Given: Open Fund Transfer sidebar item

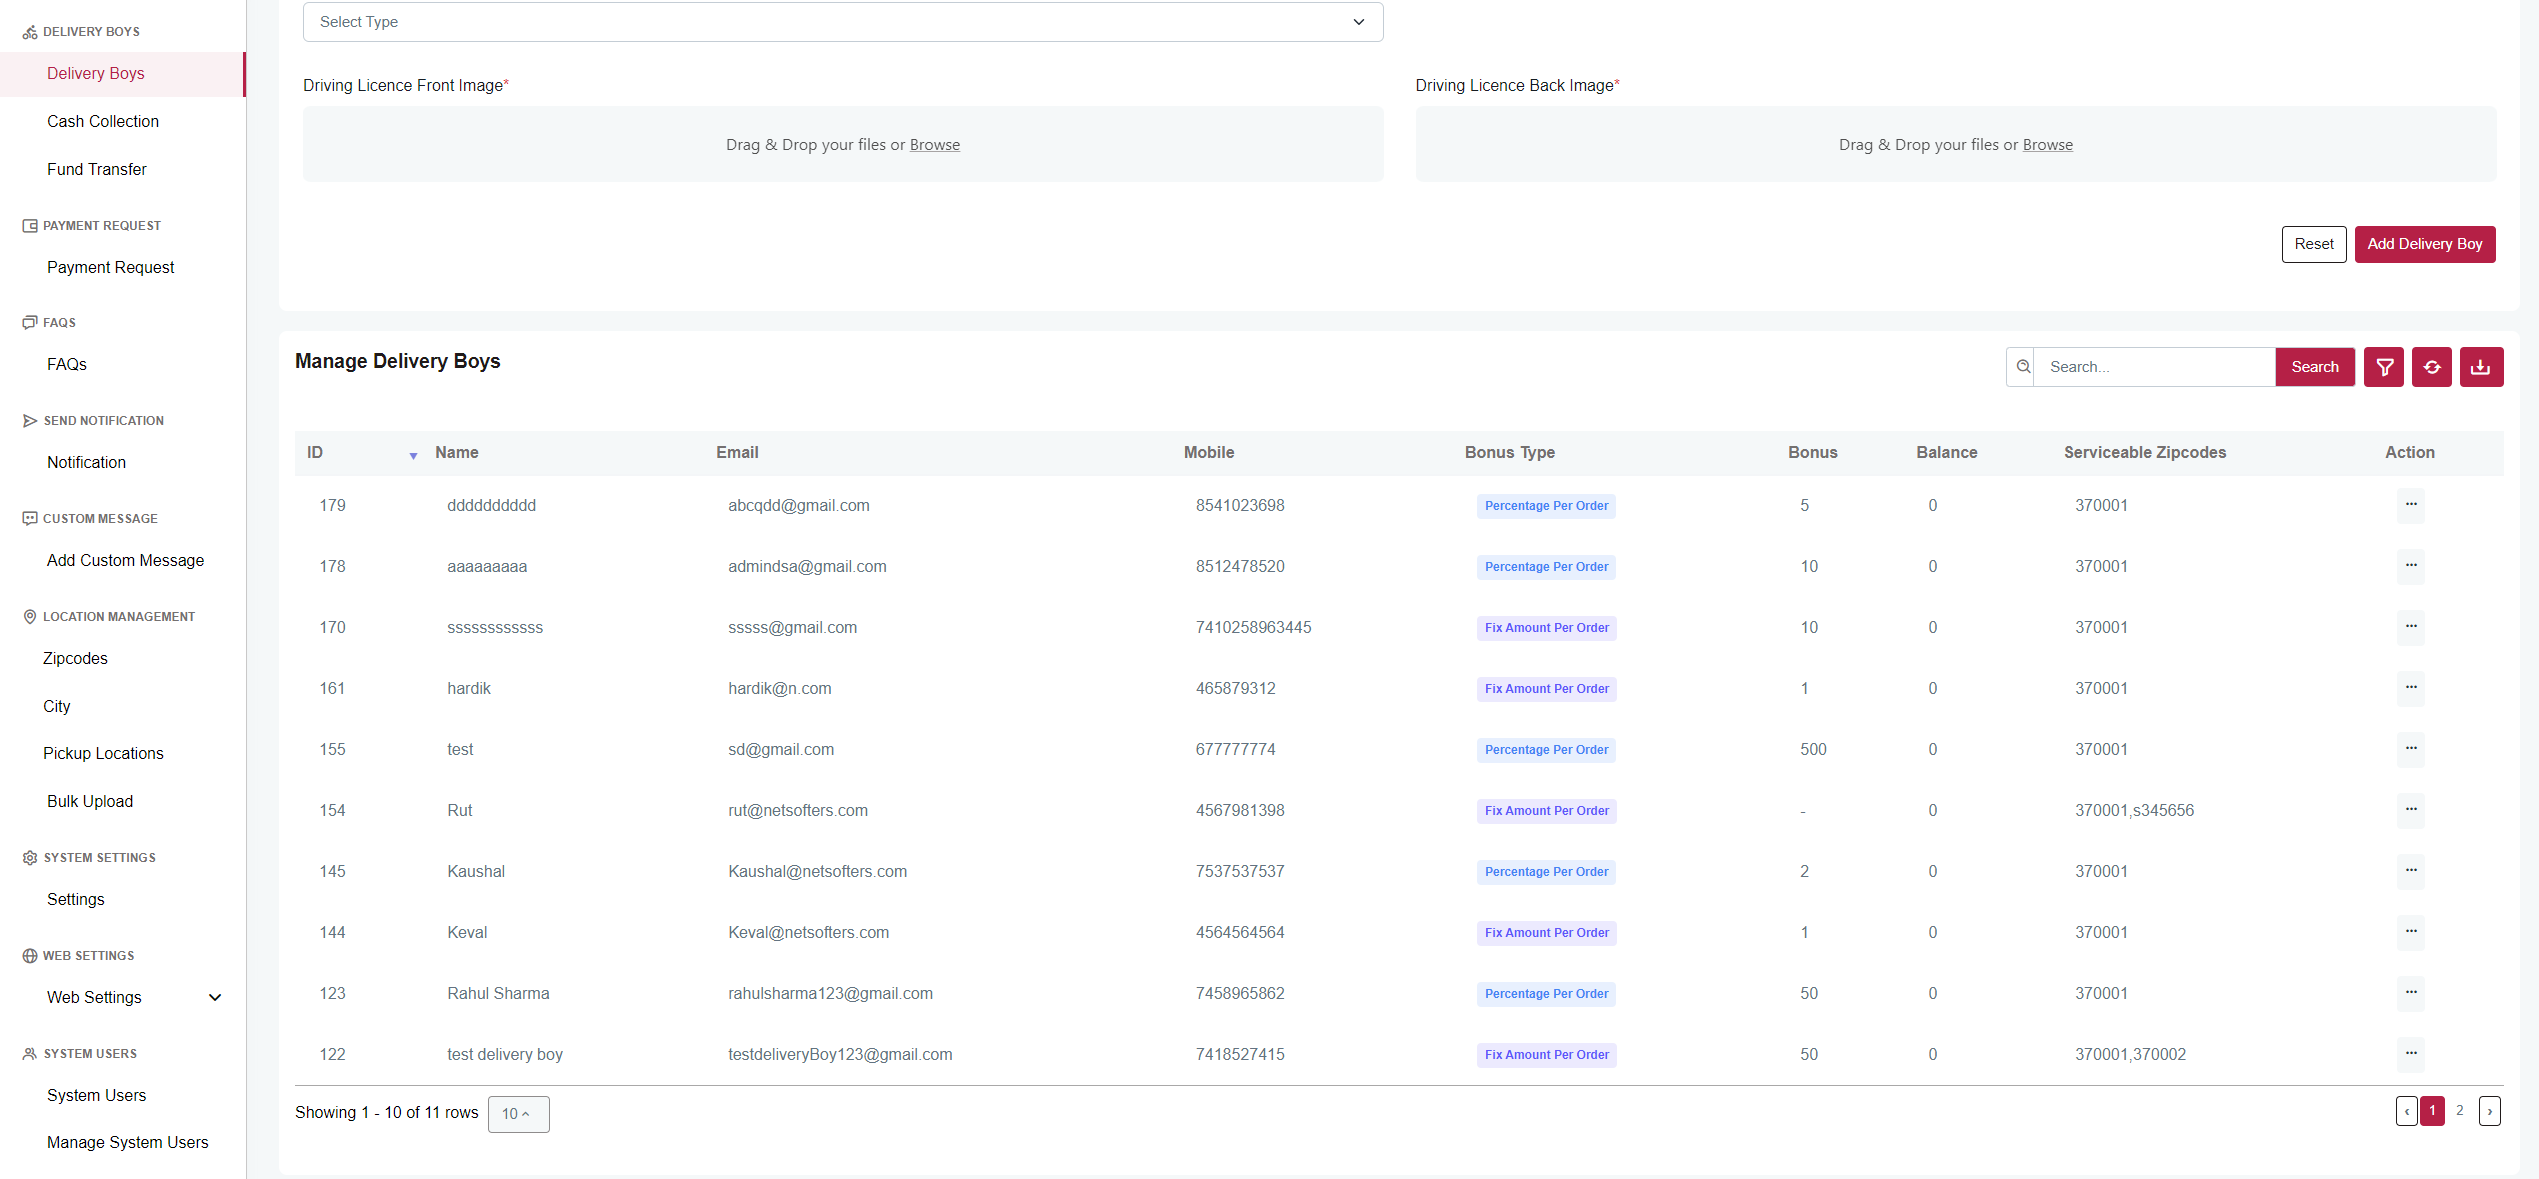Looking at the screenshot, I should 97,169.
